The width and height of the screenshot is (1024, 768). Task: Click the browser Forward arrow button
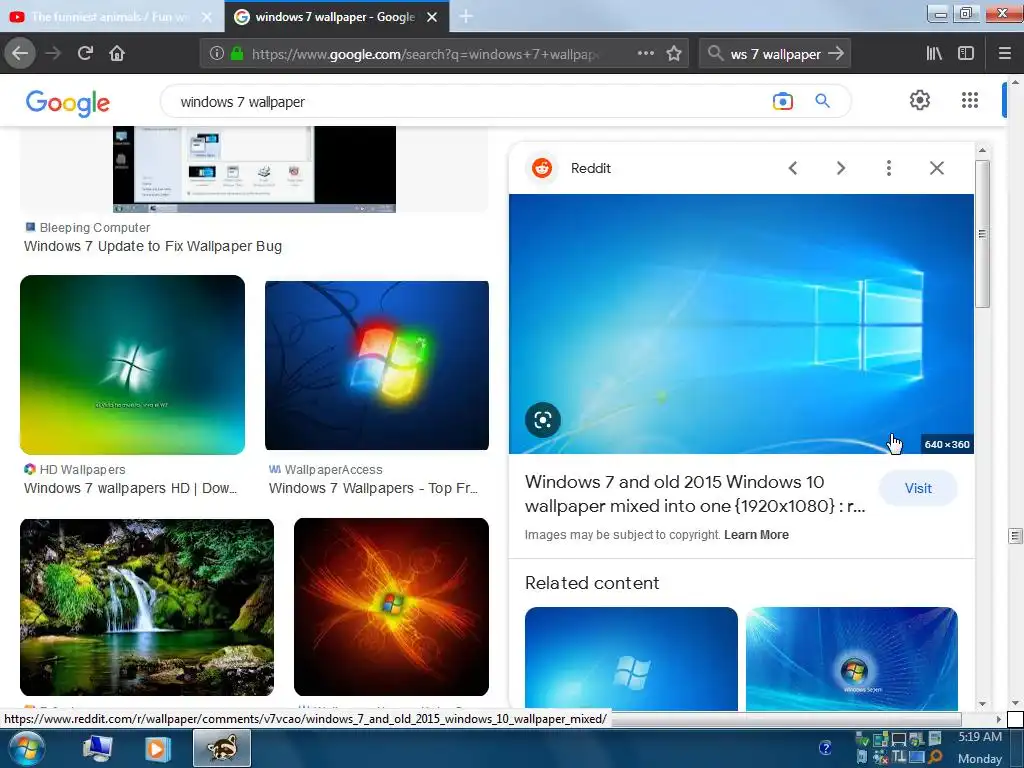coord(53,53)
